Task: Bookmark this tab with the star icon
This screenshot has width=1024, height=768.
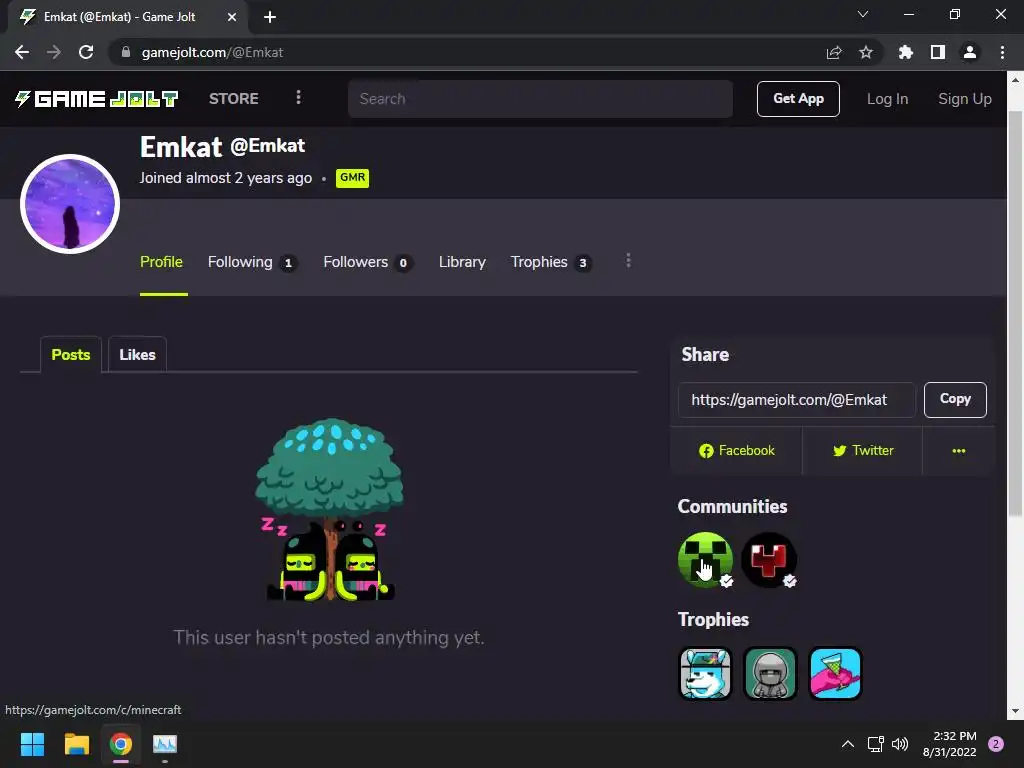Action: [865, 52]
